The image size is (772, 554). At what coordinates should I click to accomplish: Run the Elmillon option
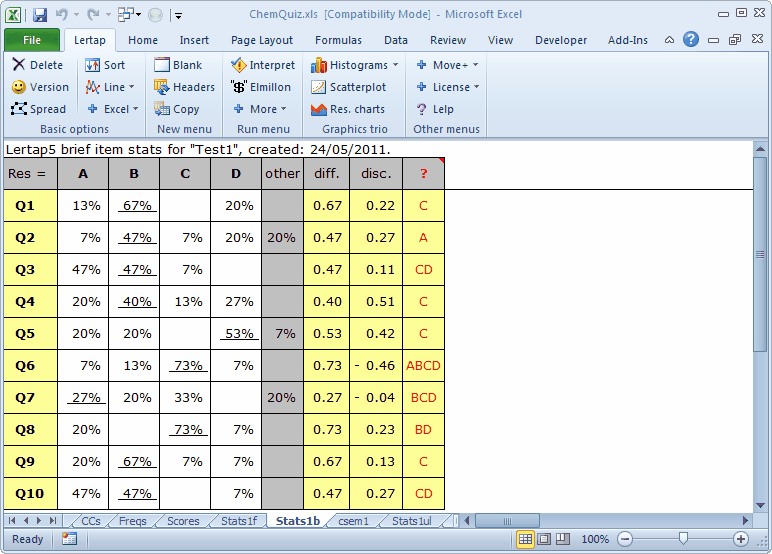tap(239, 87)
